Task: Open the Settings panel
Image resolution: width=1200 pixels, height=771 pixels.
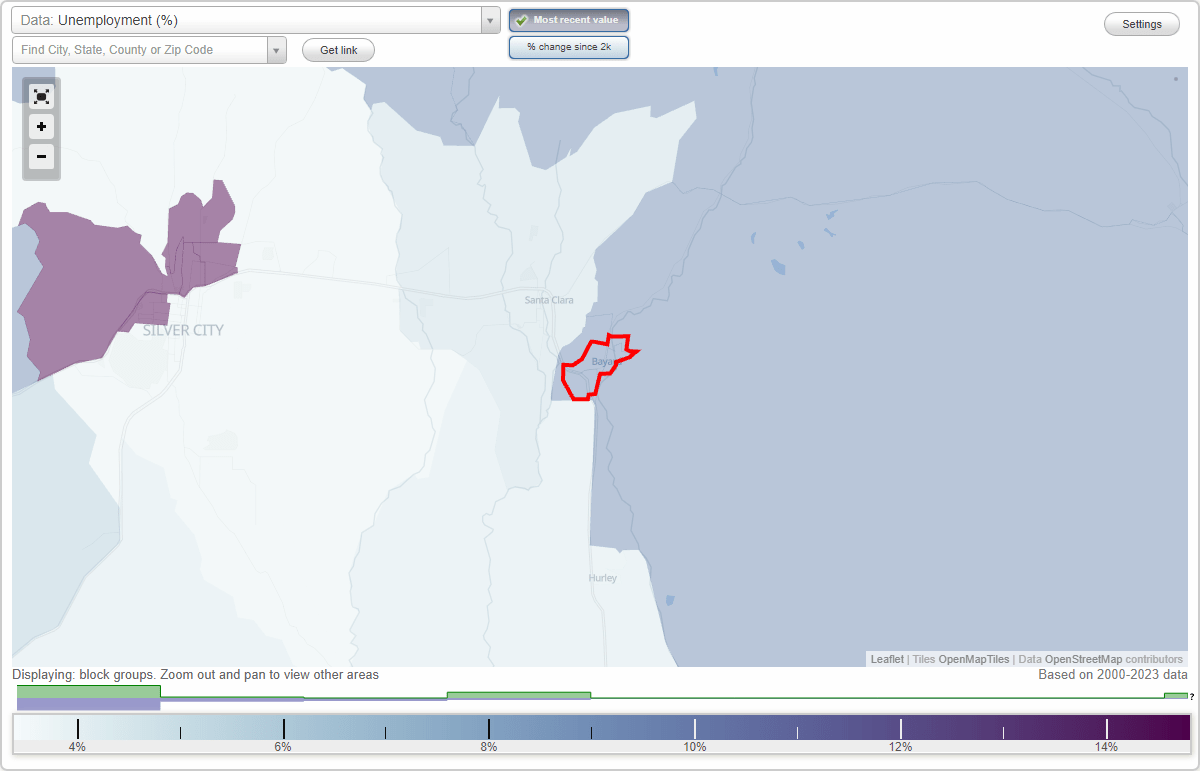Action: pos(1141,23)
